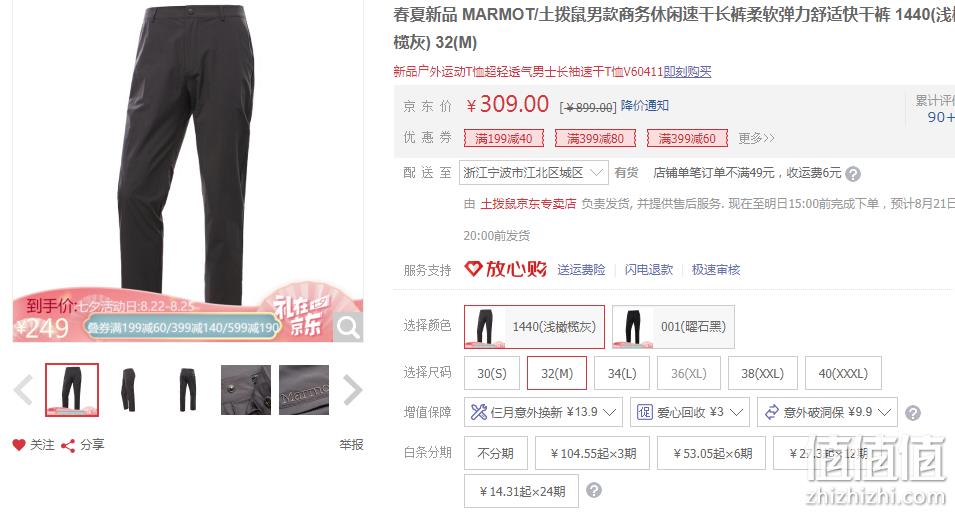Expand delivery address dropdown 浙江宁波市江北区
The image size is (955, 514).
[534, 173]
